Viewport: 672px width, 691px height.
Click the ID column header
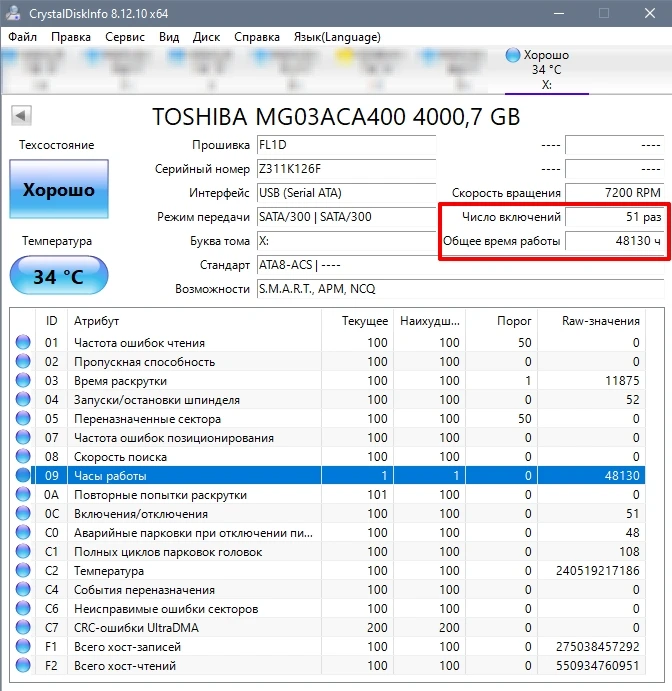(x=51, y=321)
